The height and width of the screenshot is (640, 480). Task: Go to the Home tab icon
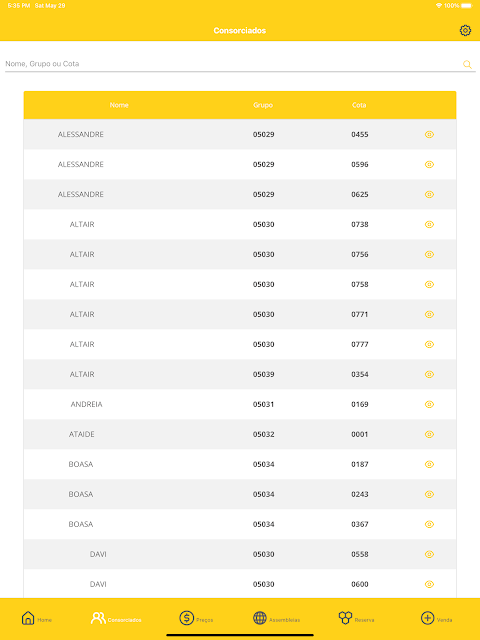click(x=28, y=618)
